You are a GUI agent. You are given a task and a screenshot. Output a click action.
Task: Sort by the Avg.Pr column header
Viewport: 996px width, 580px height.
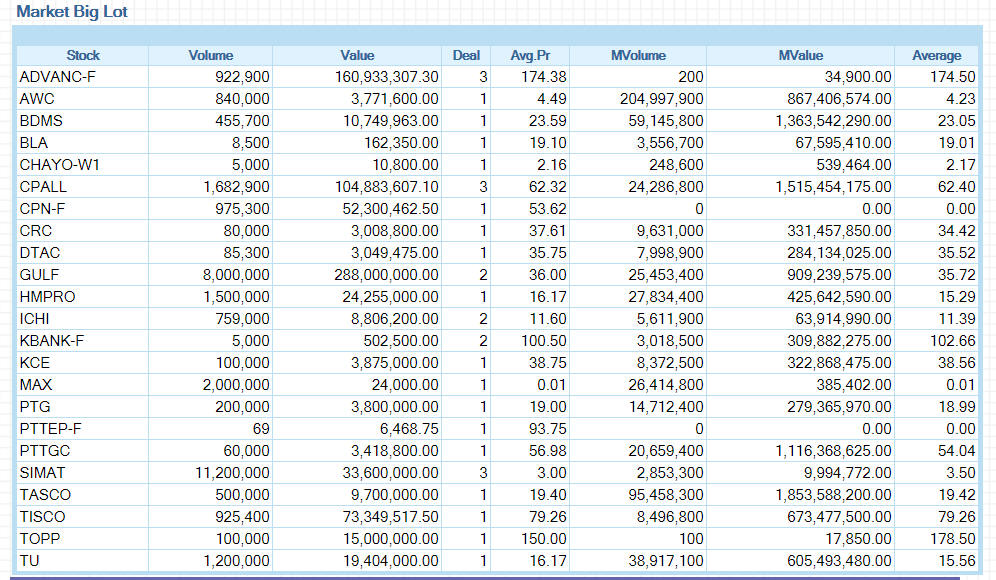tap(530, 56)
